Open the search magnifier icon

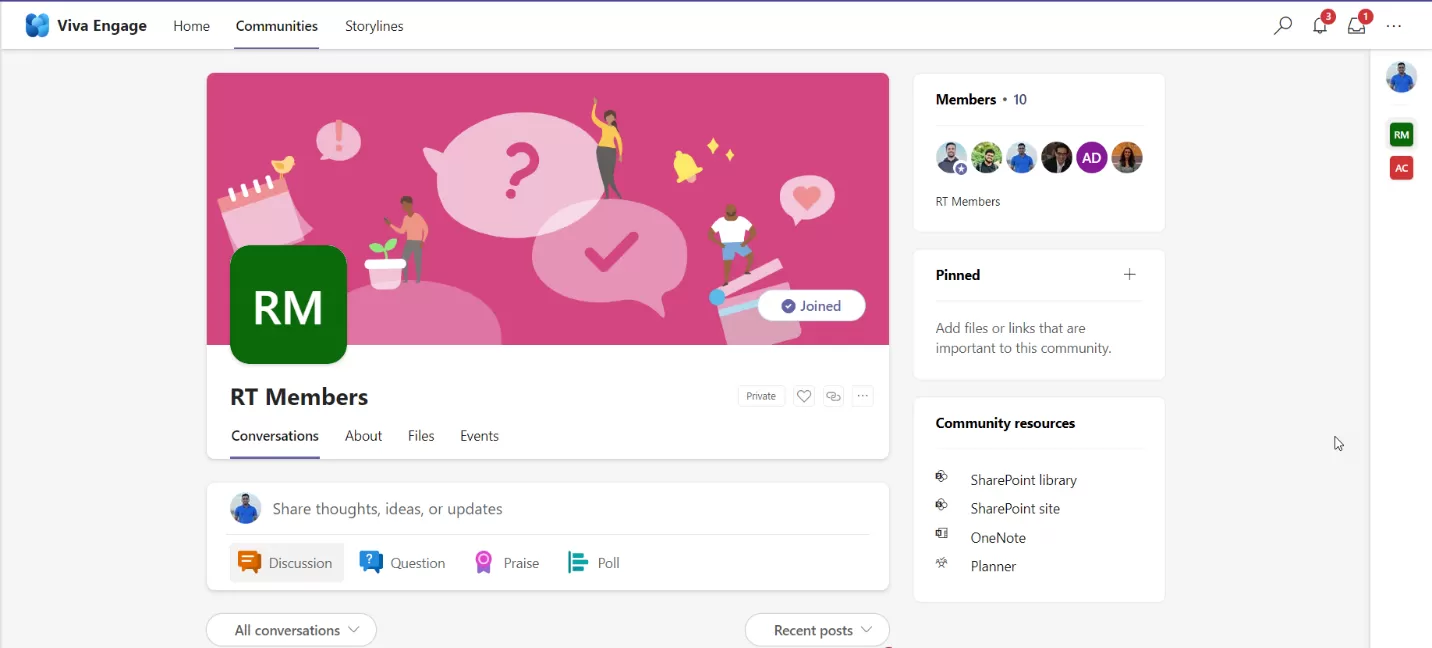[1283, 26]
